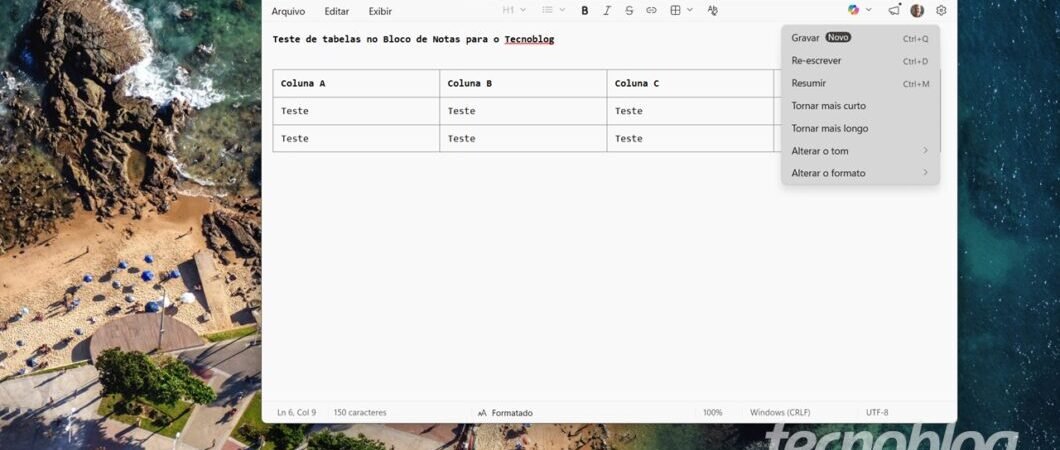This screenshot has width=1060, height=450.
Task: Expand the Alterar o formato submenu arrow
Action: point(925,172)
